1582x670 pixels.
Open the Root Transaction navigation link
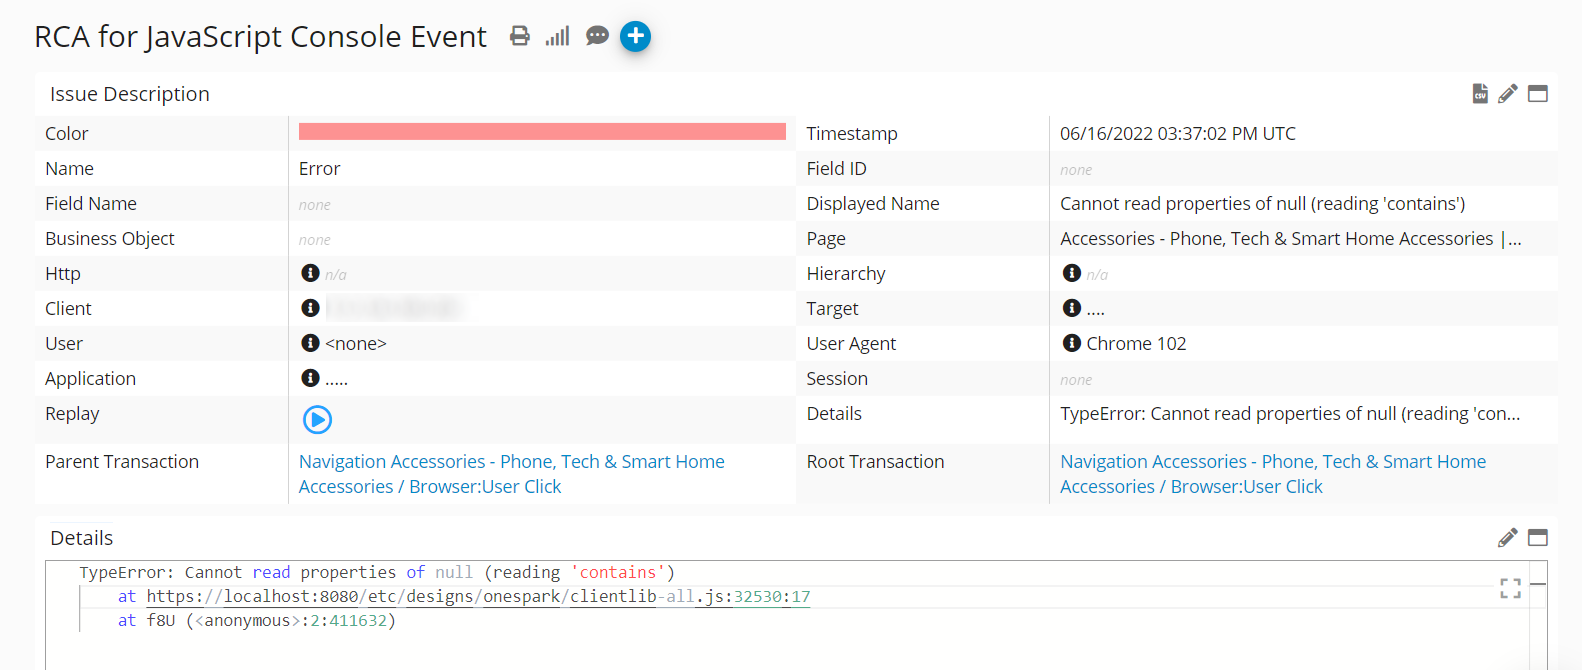coord(1272,474)
